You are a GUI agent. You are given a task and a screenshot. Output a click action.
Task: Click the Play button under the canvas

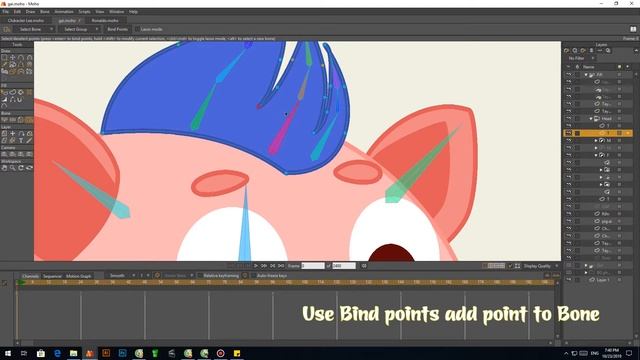(256, 266)
